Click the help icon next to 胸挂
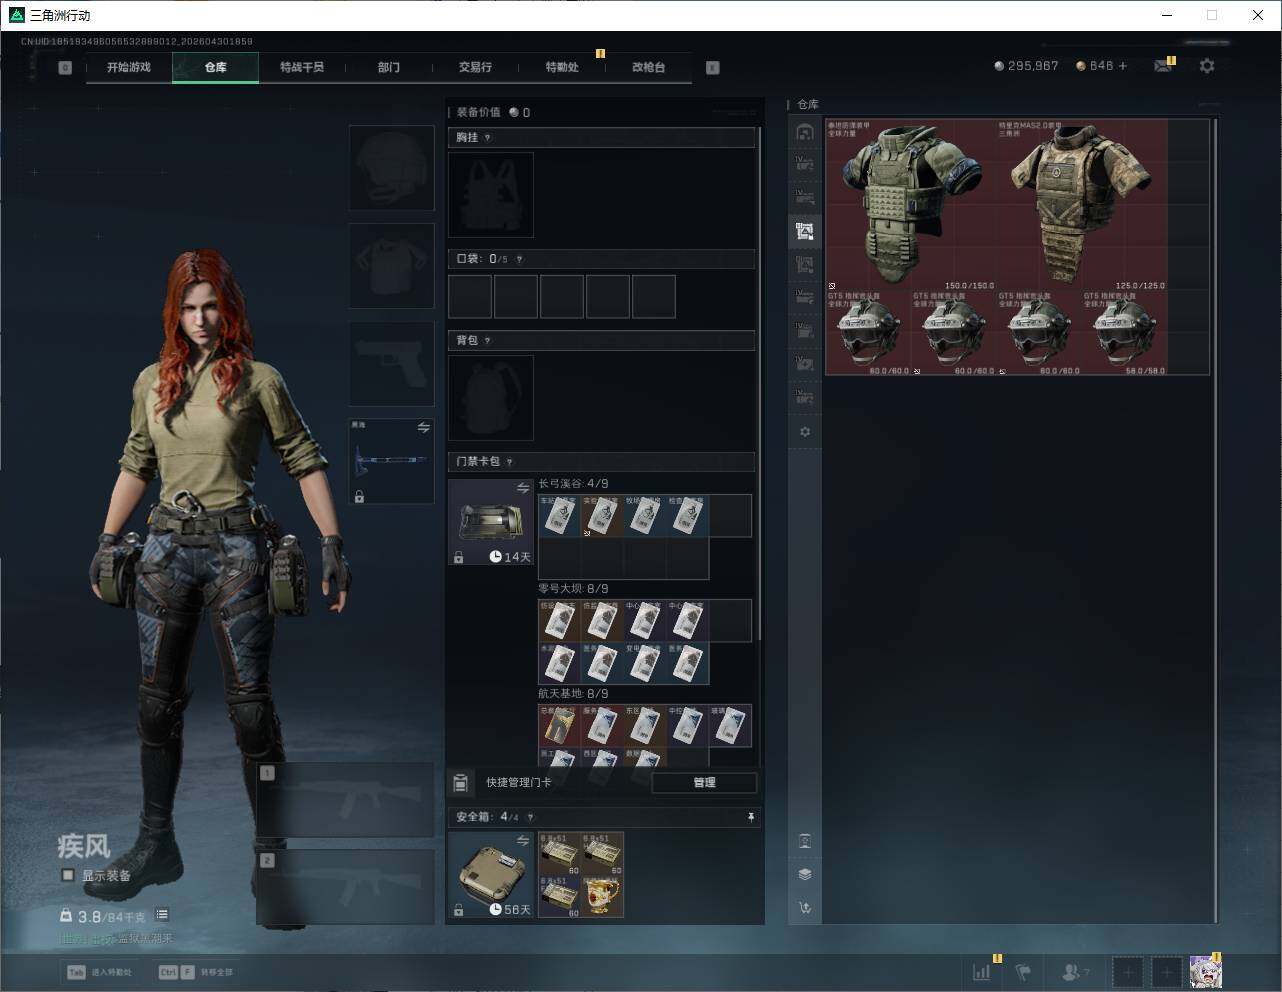 487,138
